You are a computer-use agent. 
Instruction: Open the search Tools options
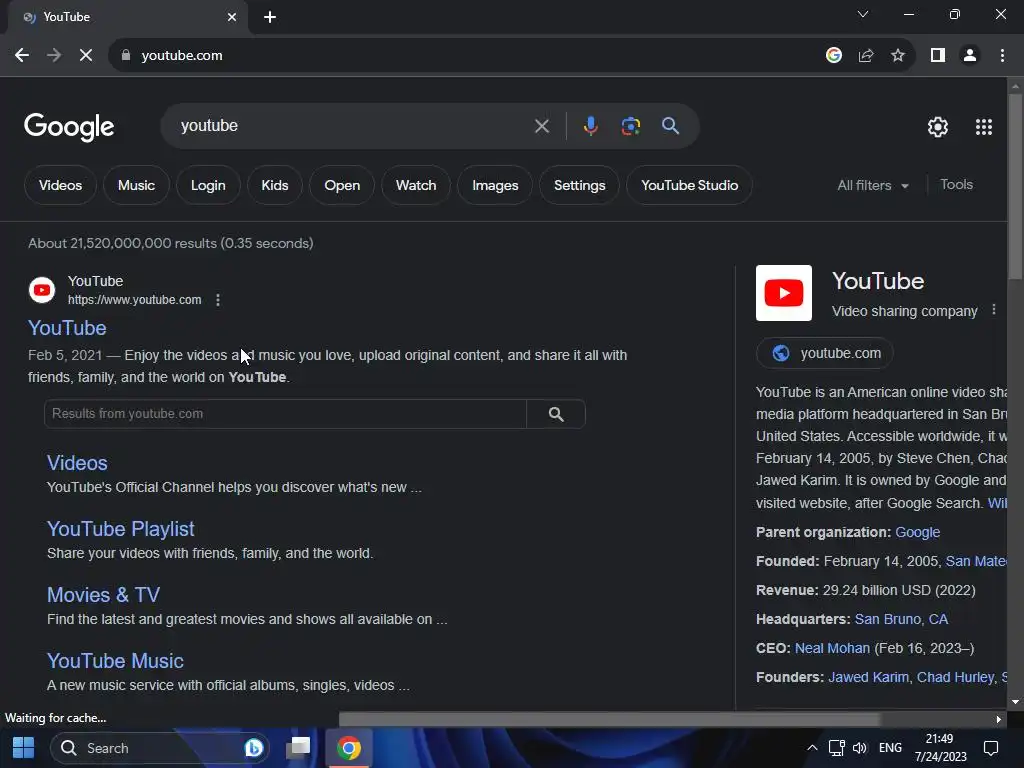tap(956, 185)
